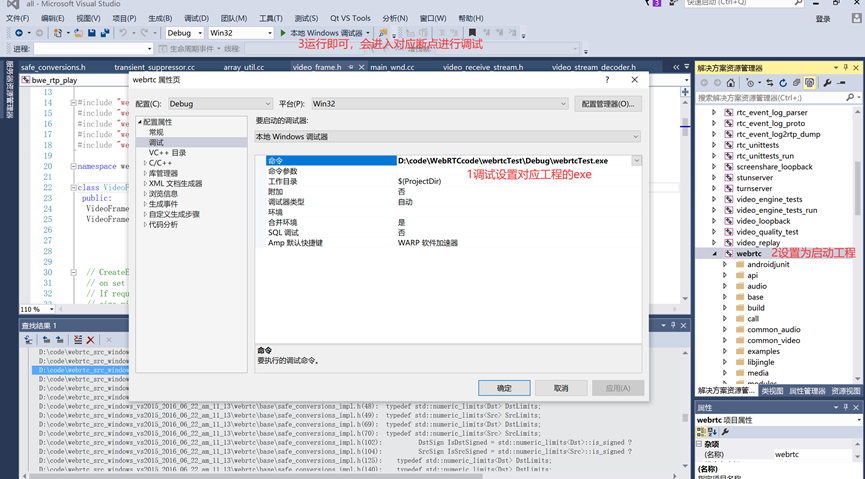Select the 命令参数 property row
Image resolution: width=865 pixels, height=479 pixels.
(448, 171)
